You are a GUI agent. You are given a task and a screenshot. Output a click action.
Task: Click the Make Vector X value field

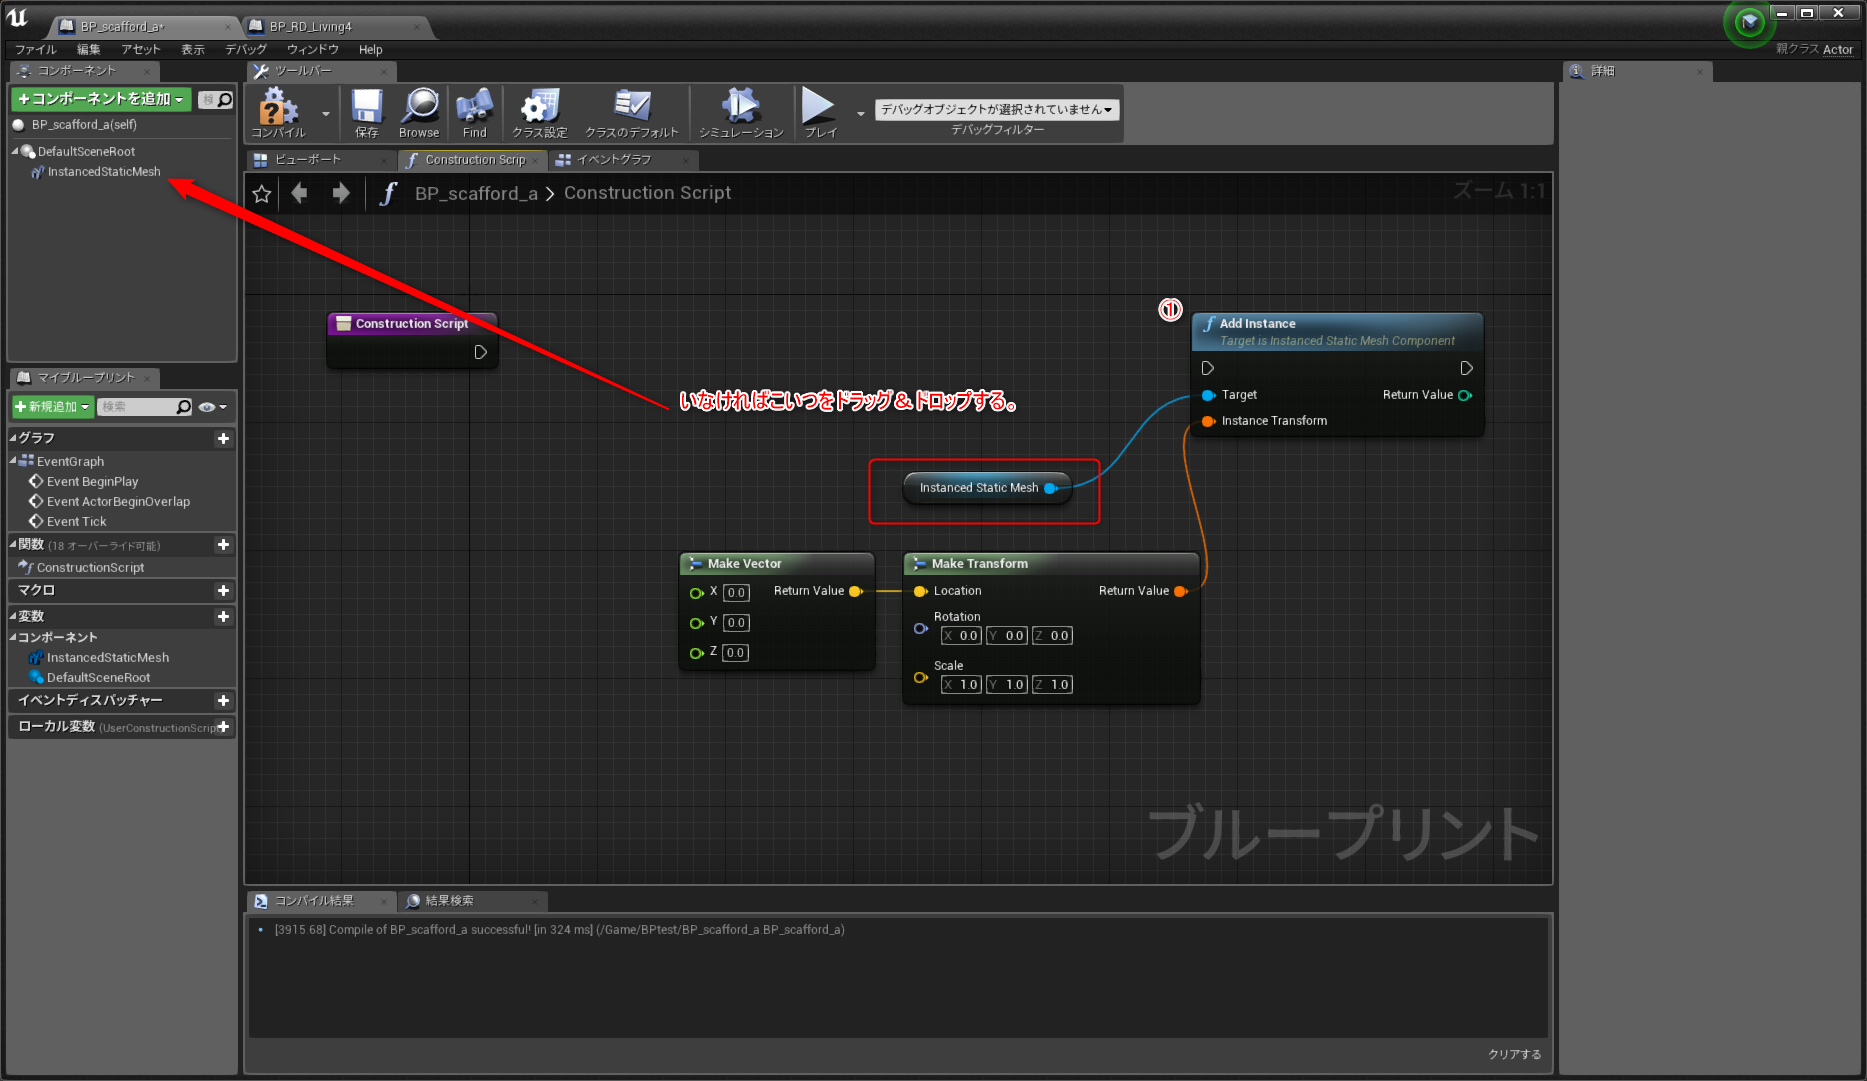736,593
